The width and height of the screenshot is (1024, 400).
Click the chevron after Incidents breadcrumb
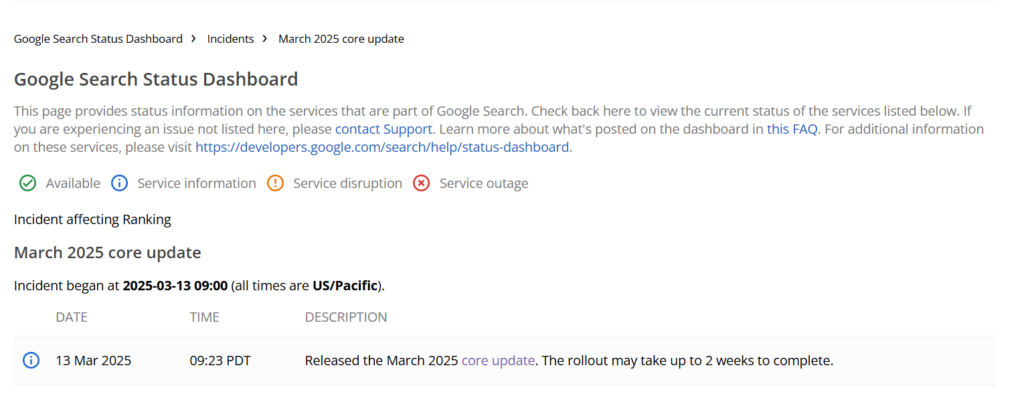(265, 39)
